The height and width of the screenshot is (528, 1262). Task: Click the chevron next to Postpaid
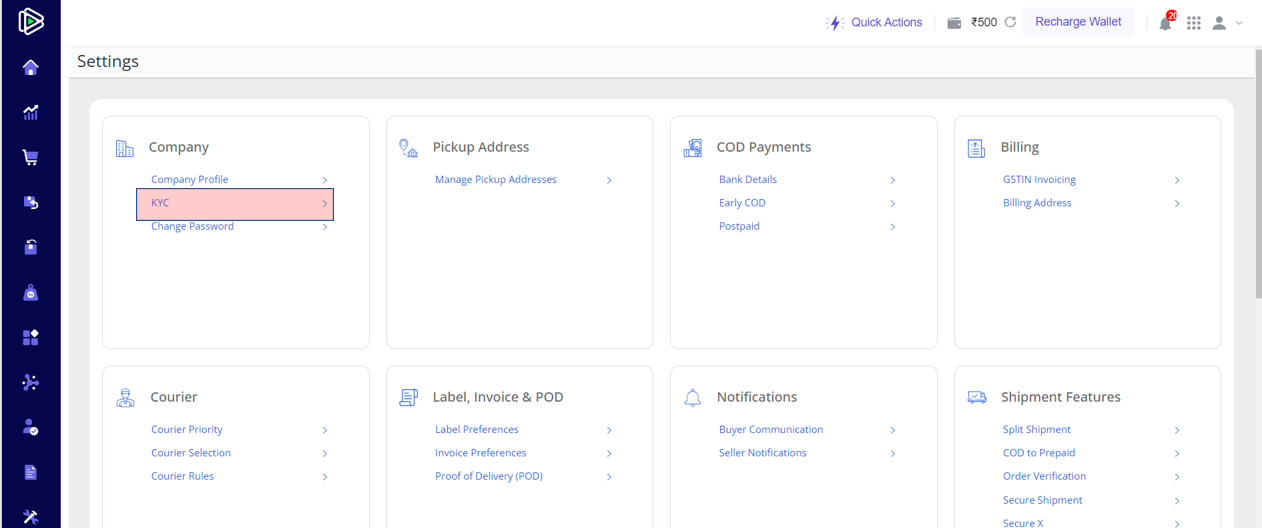[x=893, y=227]
